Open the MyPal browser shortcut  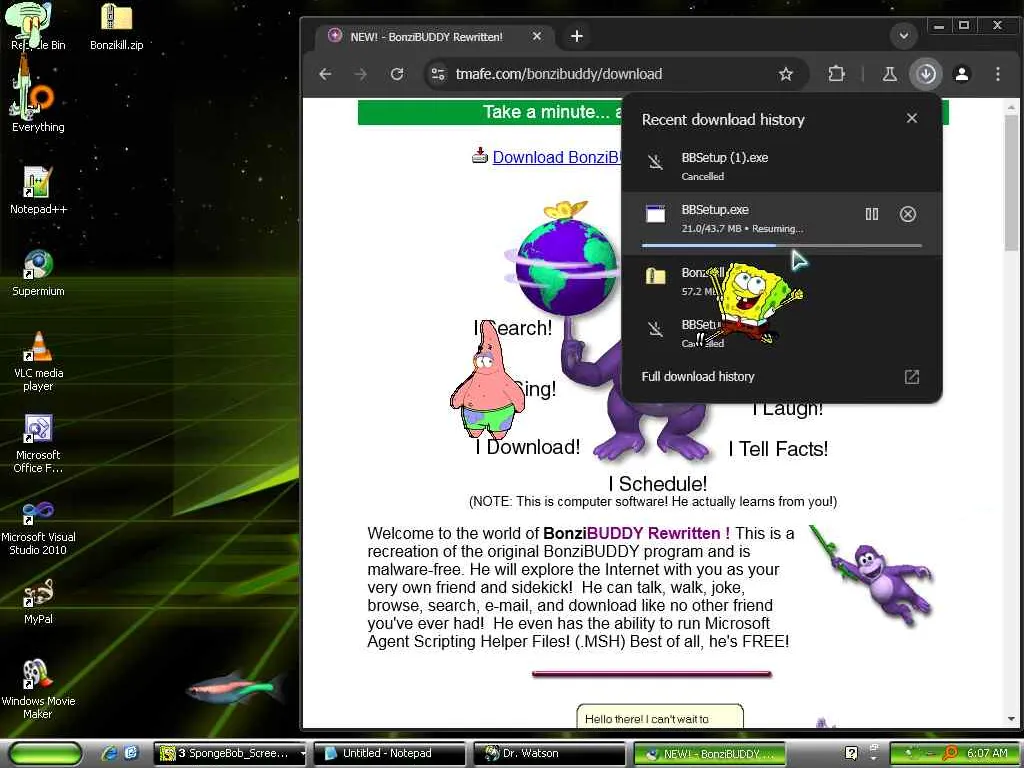click(37, 601)
